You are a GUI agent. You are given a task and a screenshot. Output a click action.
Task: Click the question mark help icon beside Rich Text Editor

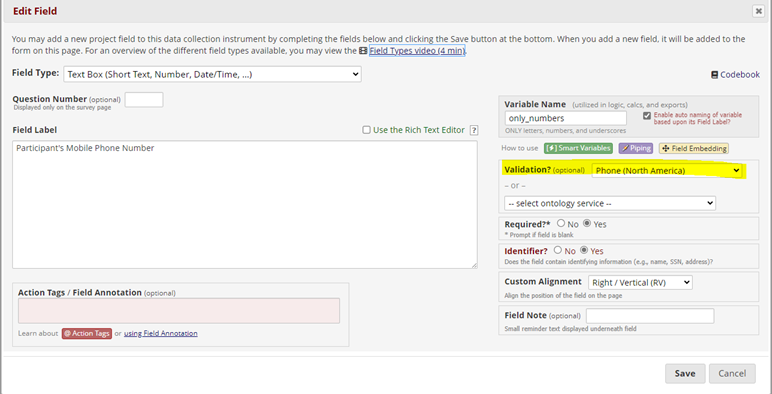click(474, 131)
